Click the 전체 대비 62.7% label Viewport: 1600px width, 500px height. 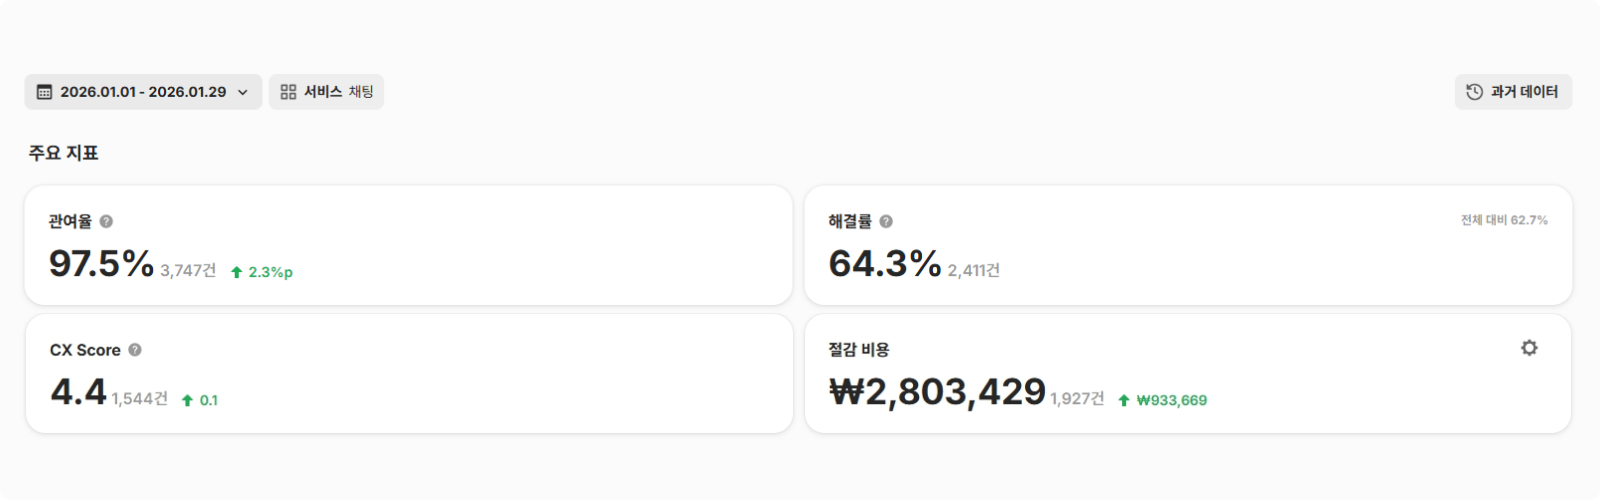pos(1504,220)
